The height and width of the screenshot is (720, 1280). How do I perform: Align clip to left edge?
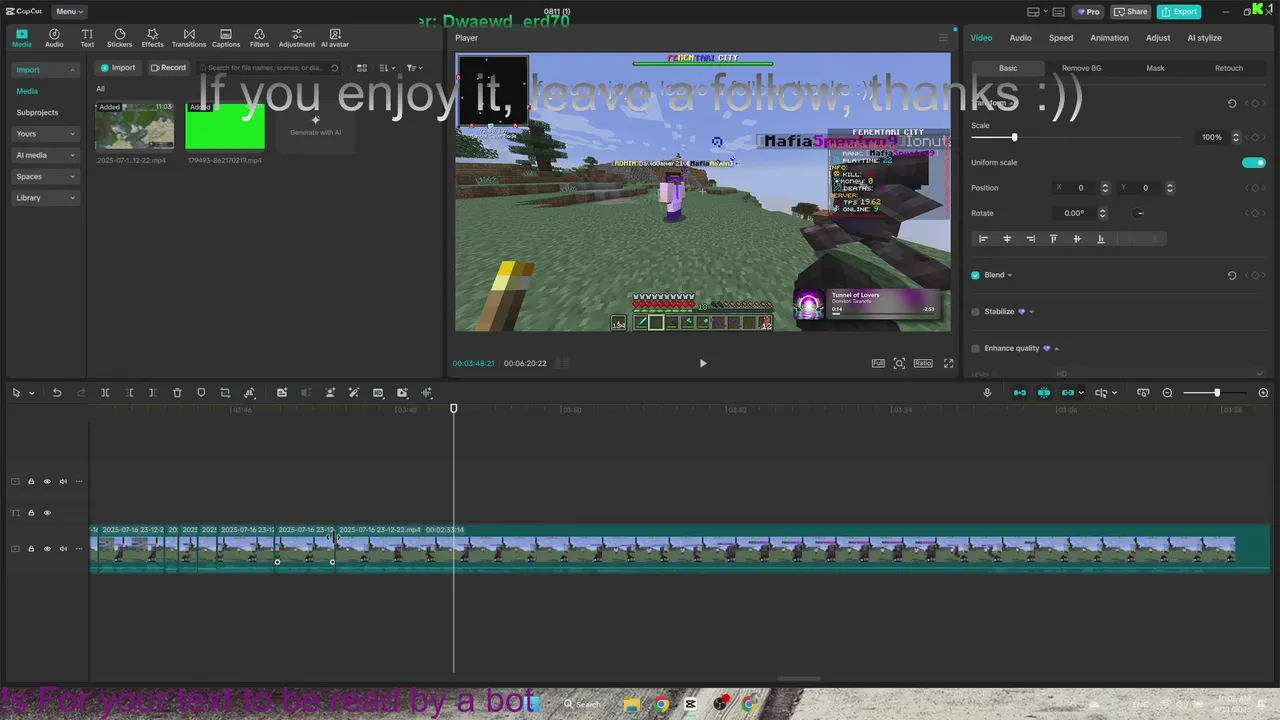pyautogui.click(x=983, y=239)
